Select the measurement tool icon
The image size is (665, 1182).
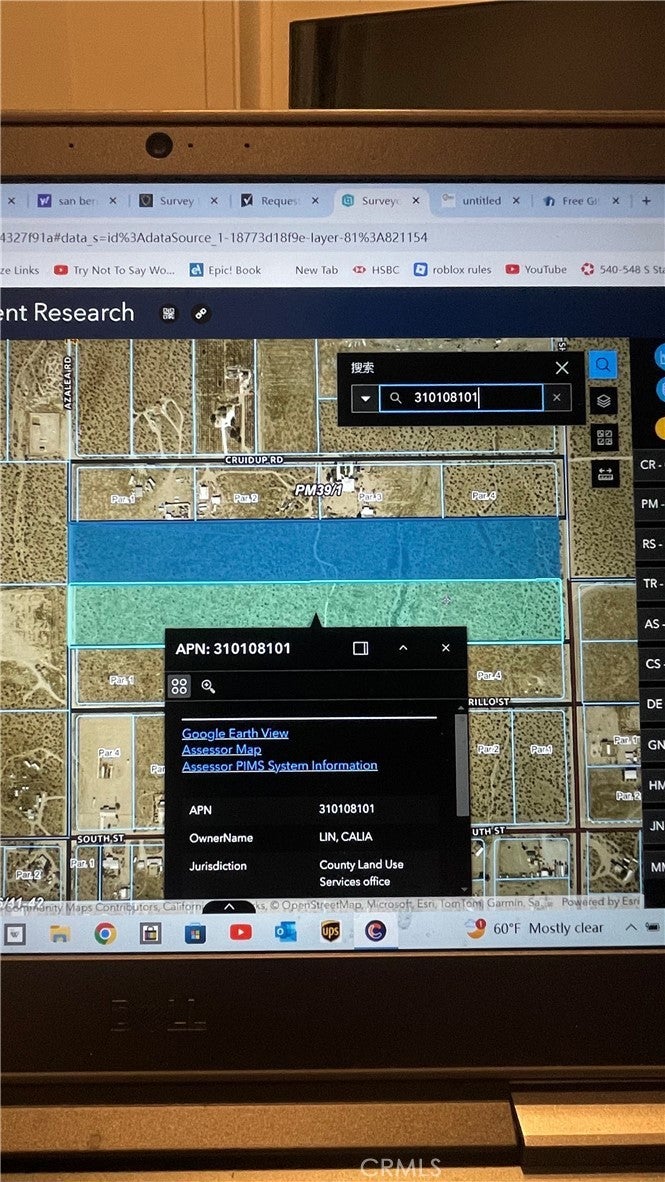[x=604, y=473]
